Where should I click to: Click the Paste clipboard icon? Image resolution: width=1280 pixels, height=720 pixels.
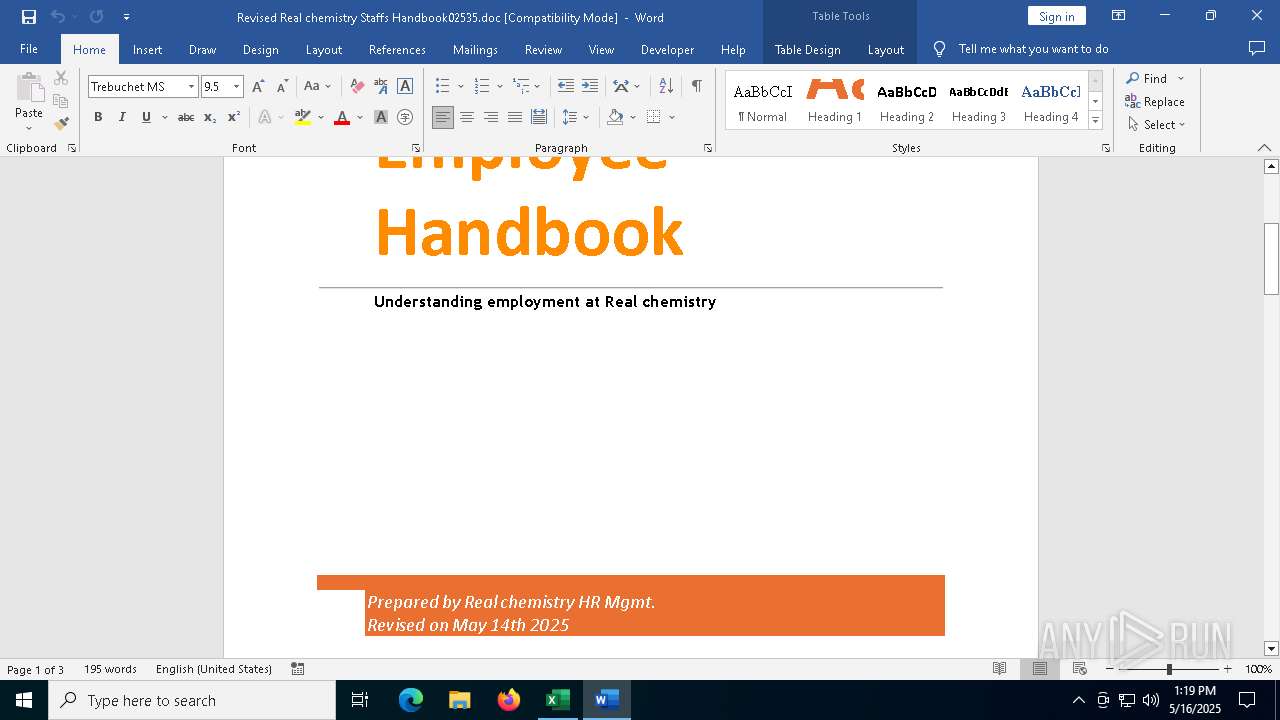(x=29, y=88)
